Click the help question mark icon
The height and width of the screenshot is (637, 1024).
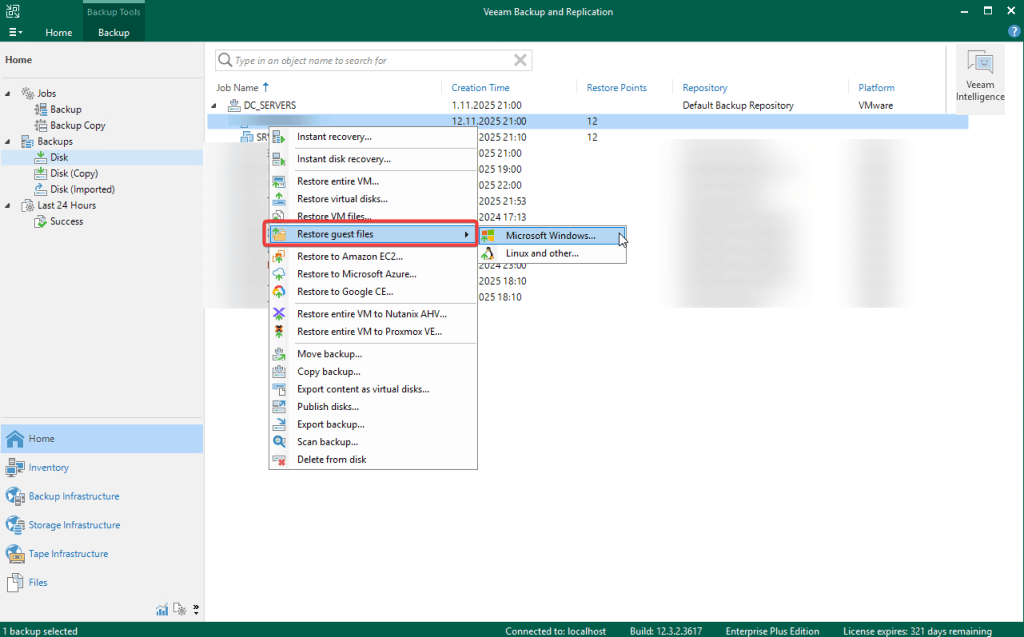pyautogui.click(x=1014, y=31)
